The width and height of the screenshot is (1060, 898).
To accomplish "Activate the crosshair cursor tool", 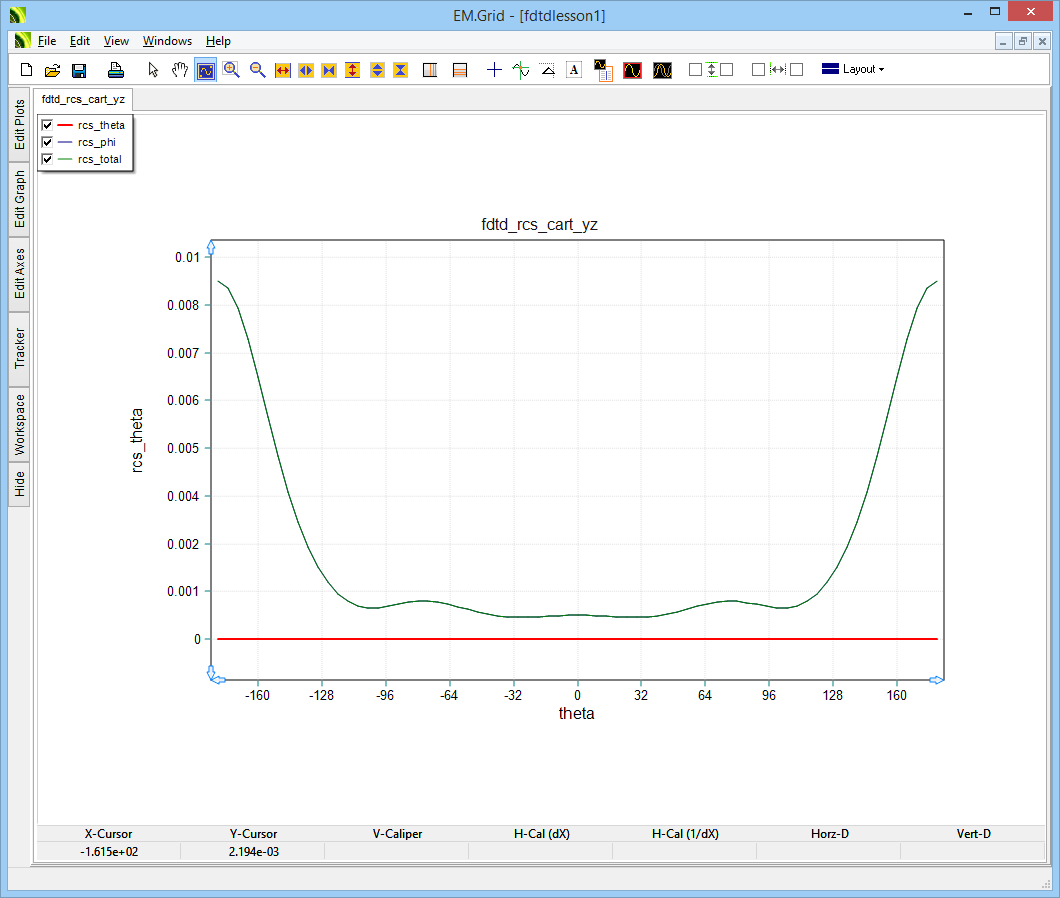I will [494, 70].
